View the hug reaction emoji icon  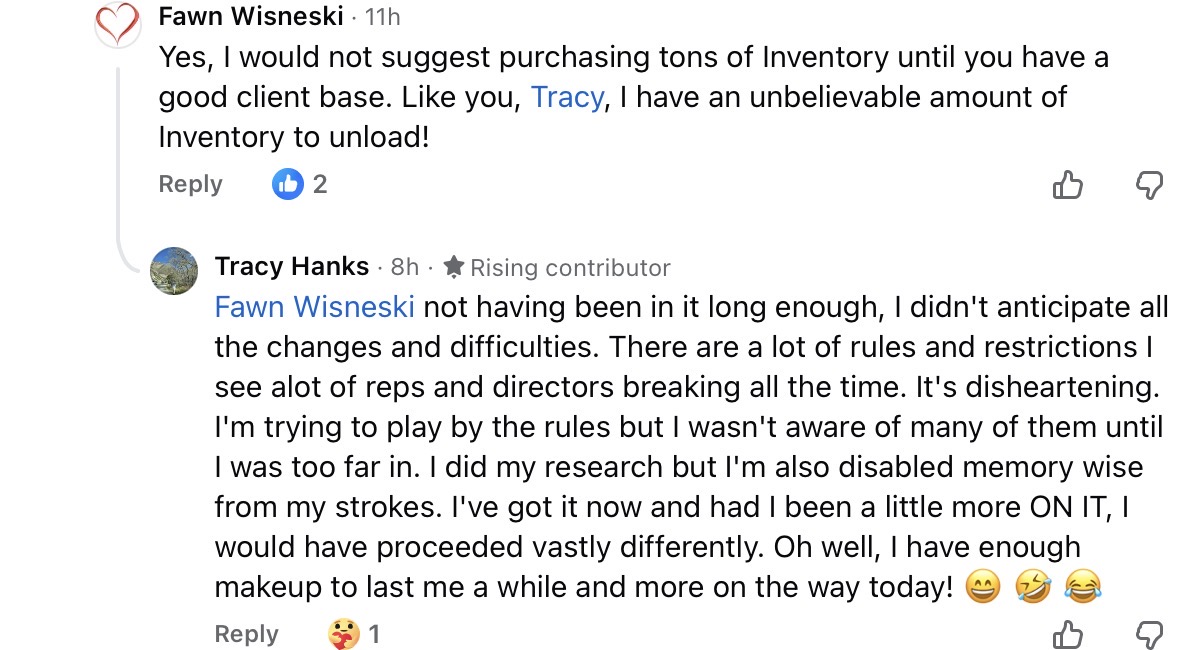(343, 634)
